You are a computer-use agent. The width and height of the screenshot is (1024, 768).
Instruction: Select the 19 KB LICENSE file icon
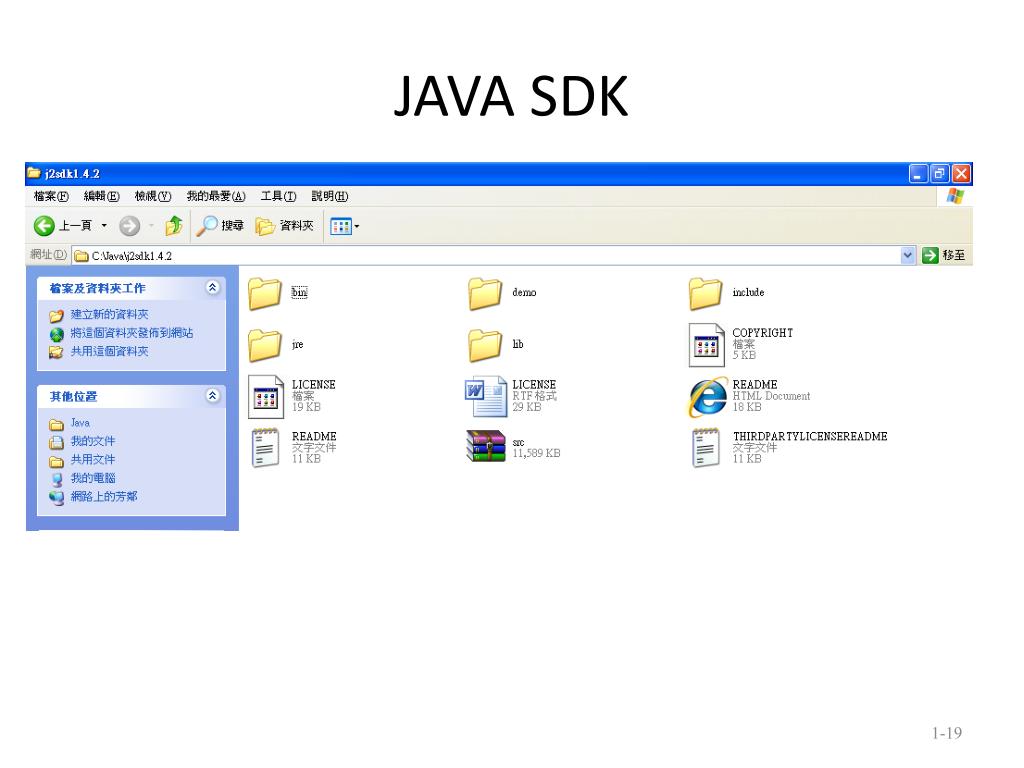pos(266,396)
